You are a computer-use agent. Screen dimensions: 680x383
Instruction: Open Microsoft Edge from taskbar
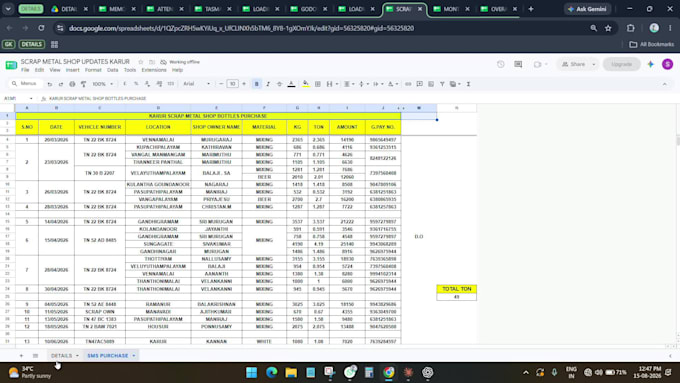coord(271,372)
